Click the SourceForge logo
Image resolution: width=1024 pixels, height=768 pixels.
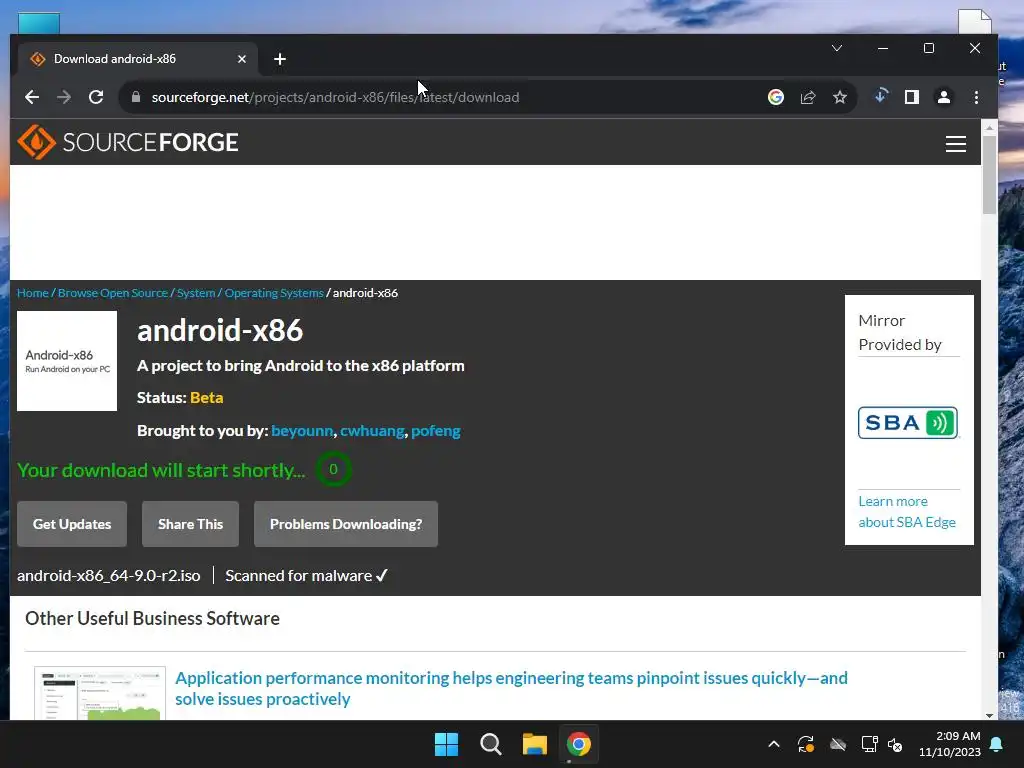click(128, 142)
